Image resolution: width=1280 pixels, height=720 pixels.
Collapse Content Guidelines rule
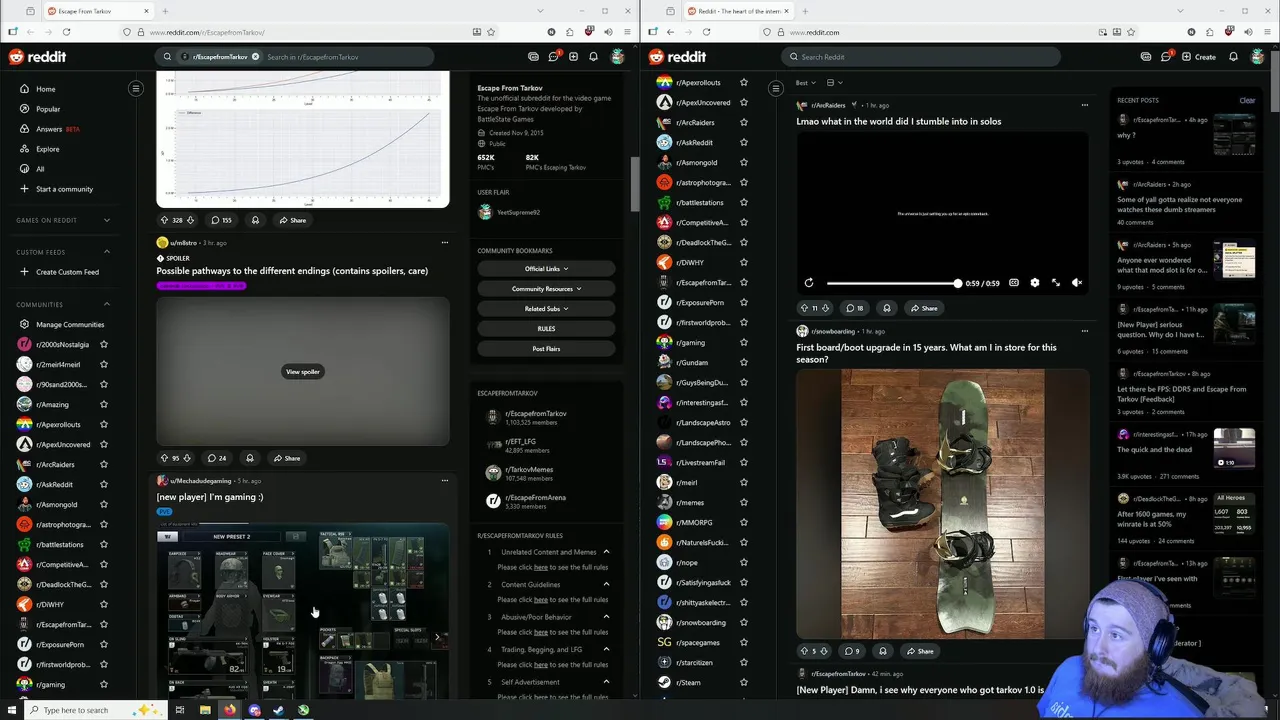(x=606, y=584)
